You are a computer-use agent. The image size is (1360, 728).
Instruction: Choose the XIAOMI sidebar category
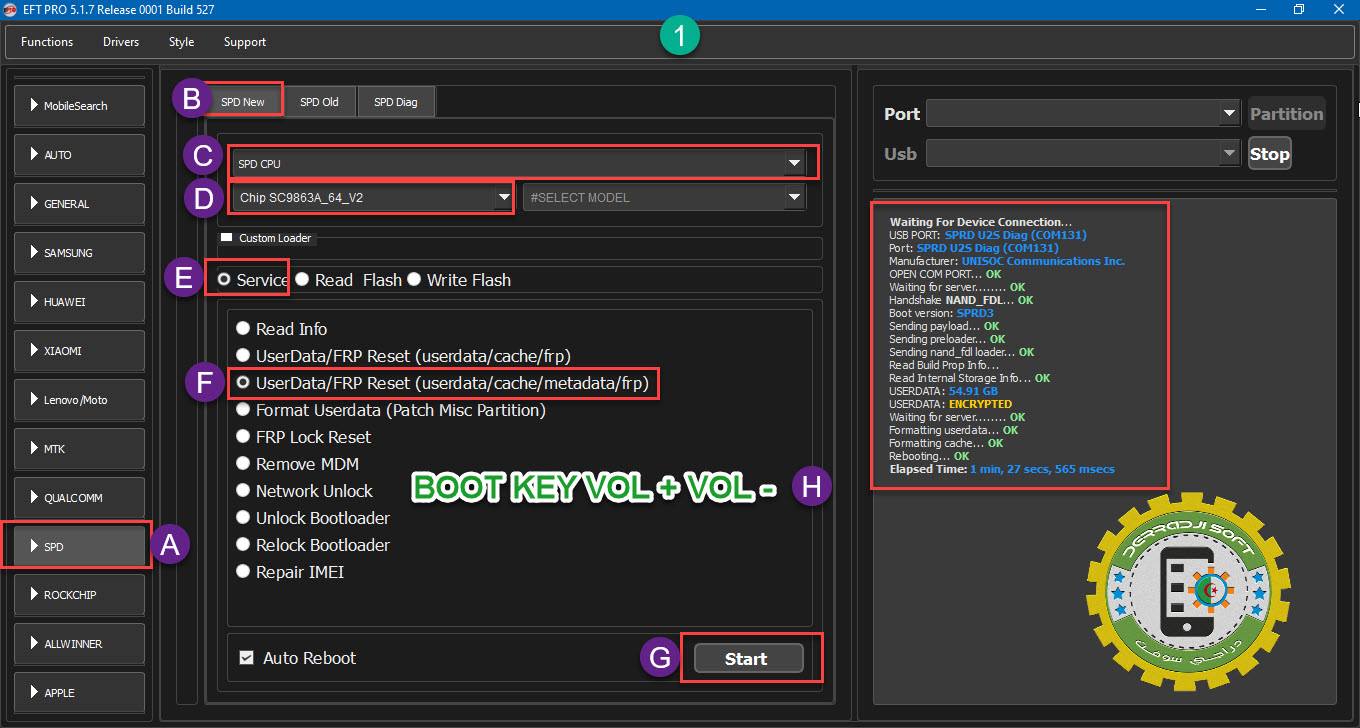click(x=79, y=351)
